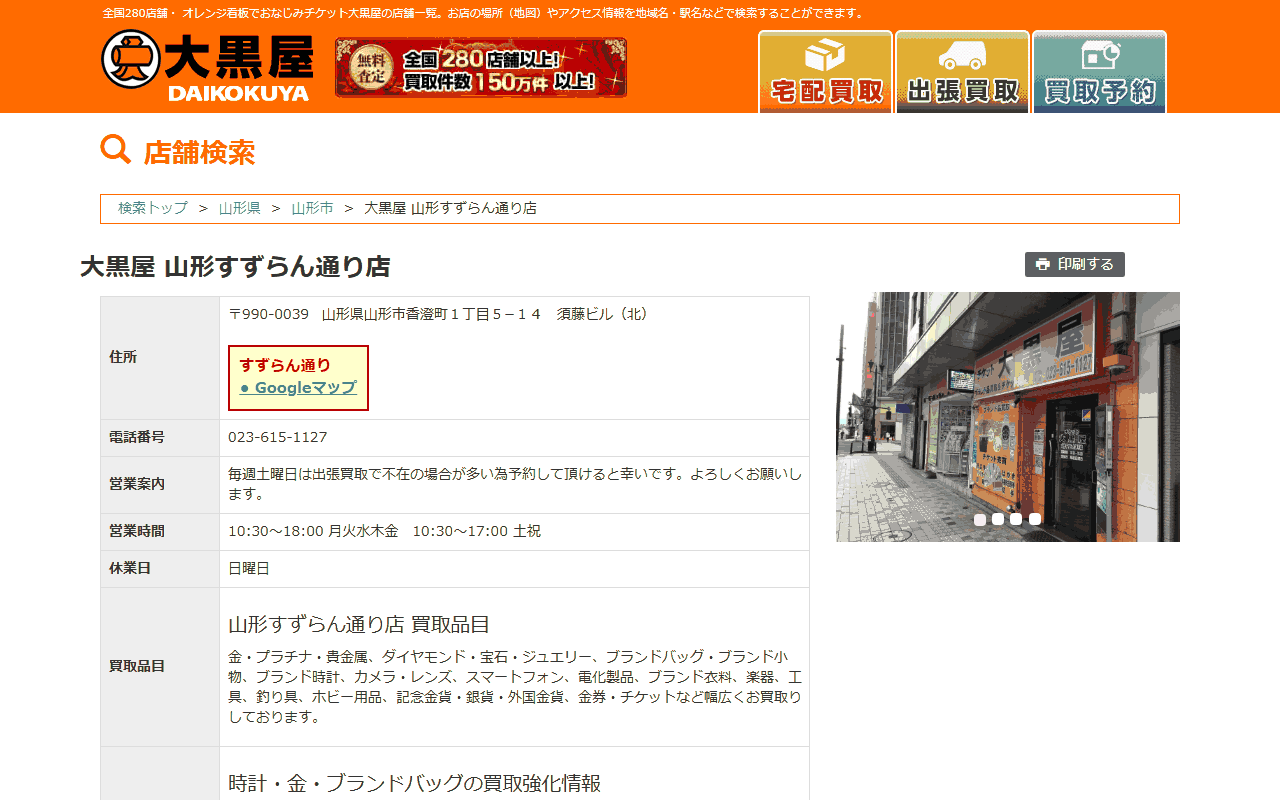1280x800 pixels.
Task: Select the 住所 row label
Action: [123, 357]
